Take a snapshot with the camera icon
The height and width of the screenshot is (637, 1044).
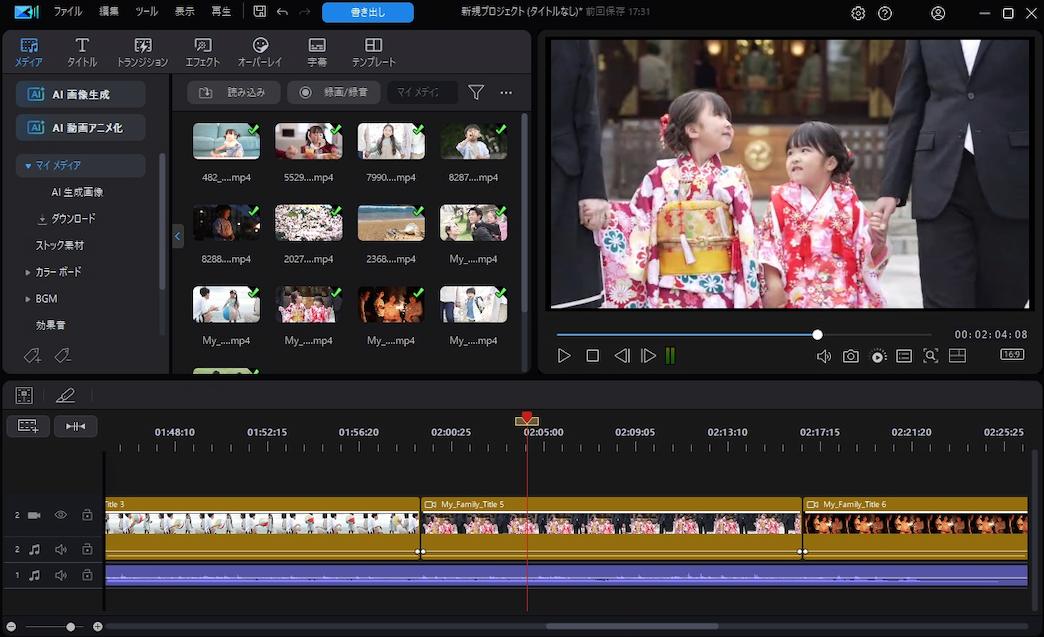click(x=851, y=355)
